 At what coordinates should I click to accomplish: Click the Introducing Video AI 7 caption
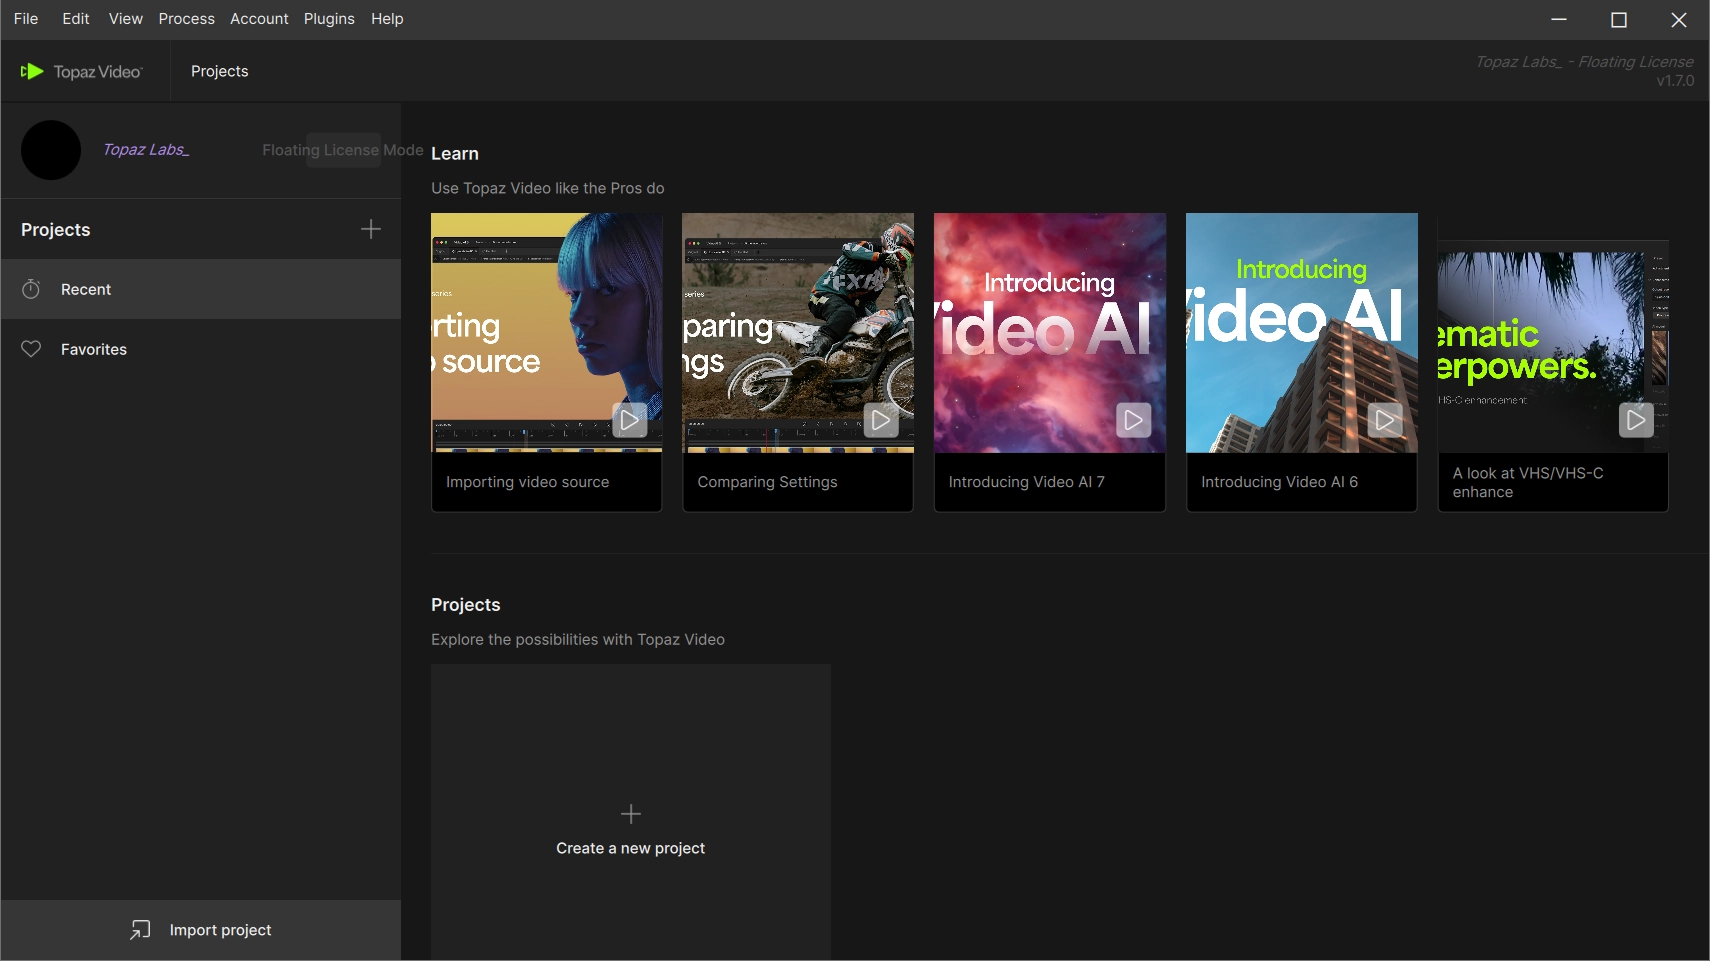tap(1027, 482)
